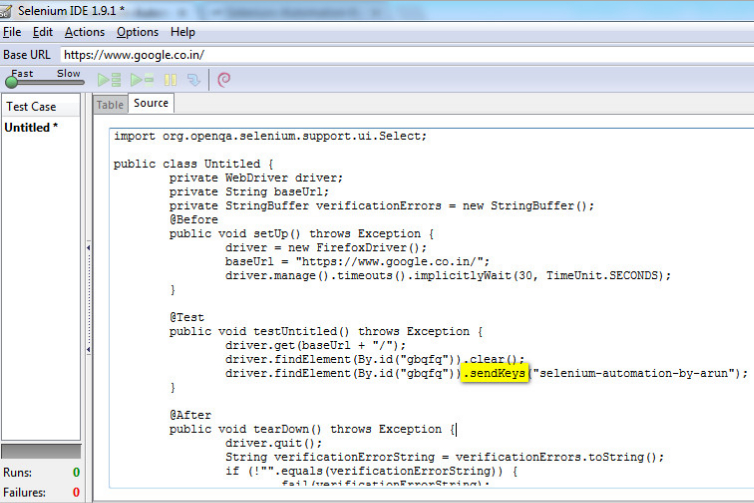
Task: Click 'driver = new FirefoxDriver();' line
Action: point(326,248)
